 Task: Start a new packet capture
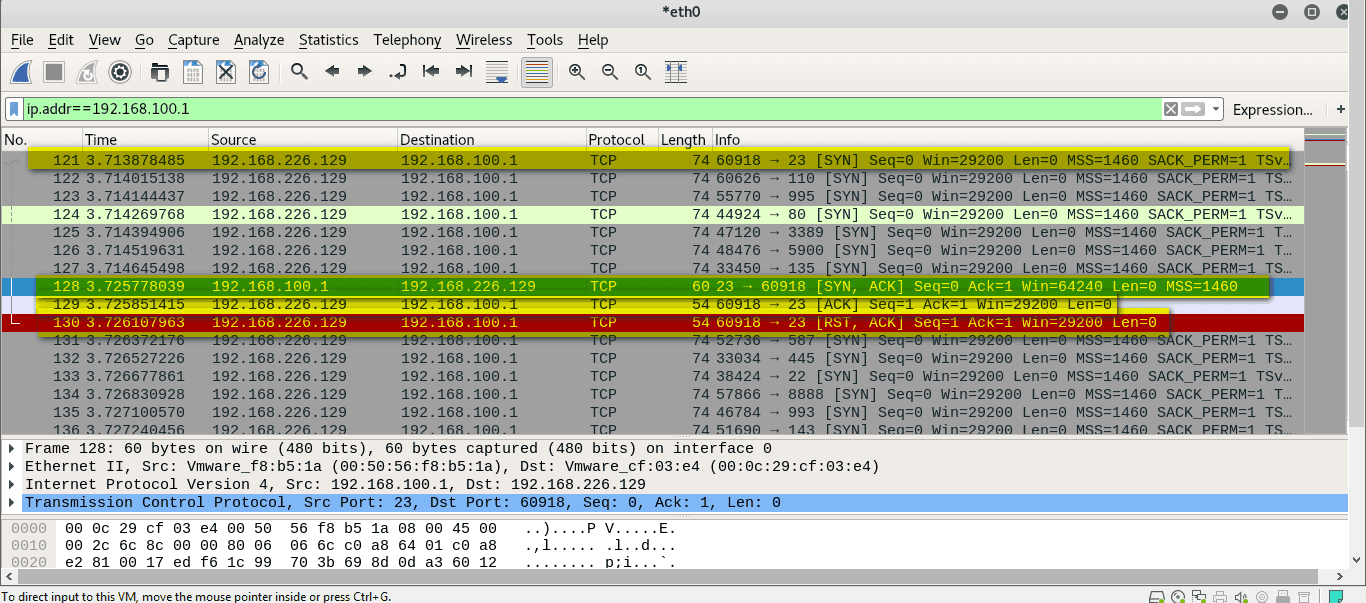pyautogui.click(x=21, y=71)
